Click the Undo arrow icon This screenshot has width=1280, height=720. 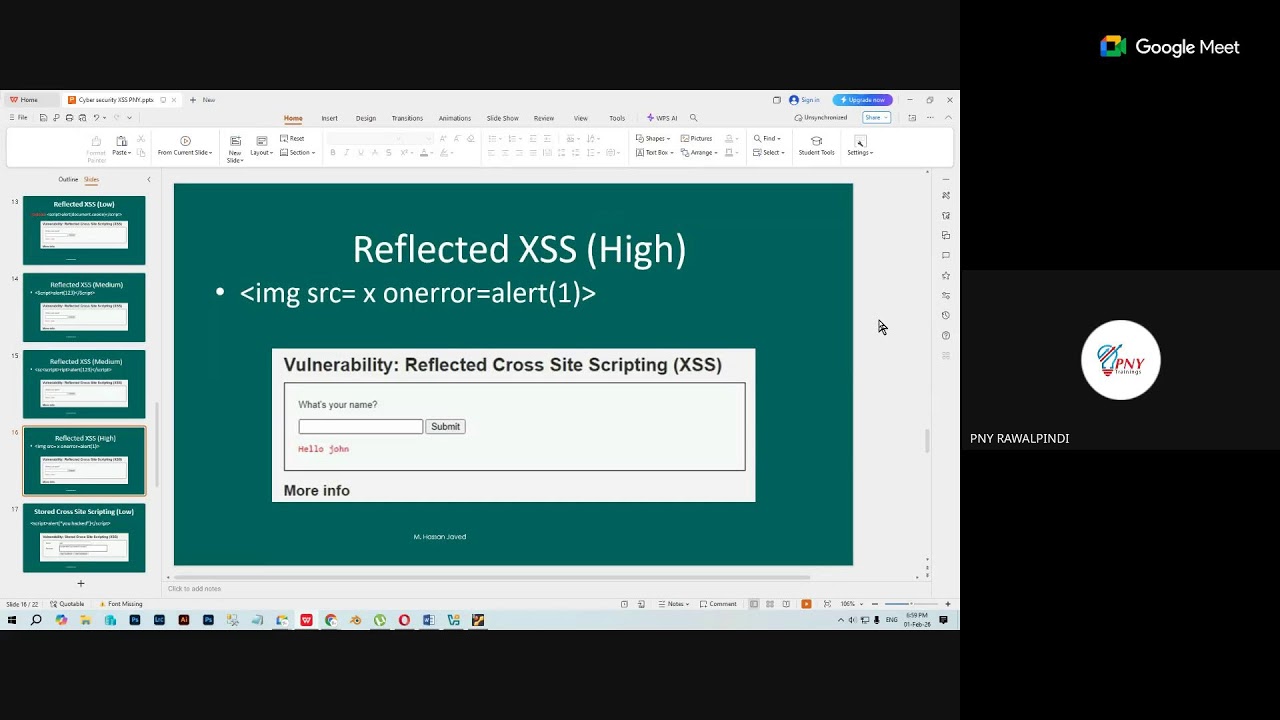(96, 118)
